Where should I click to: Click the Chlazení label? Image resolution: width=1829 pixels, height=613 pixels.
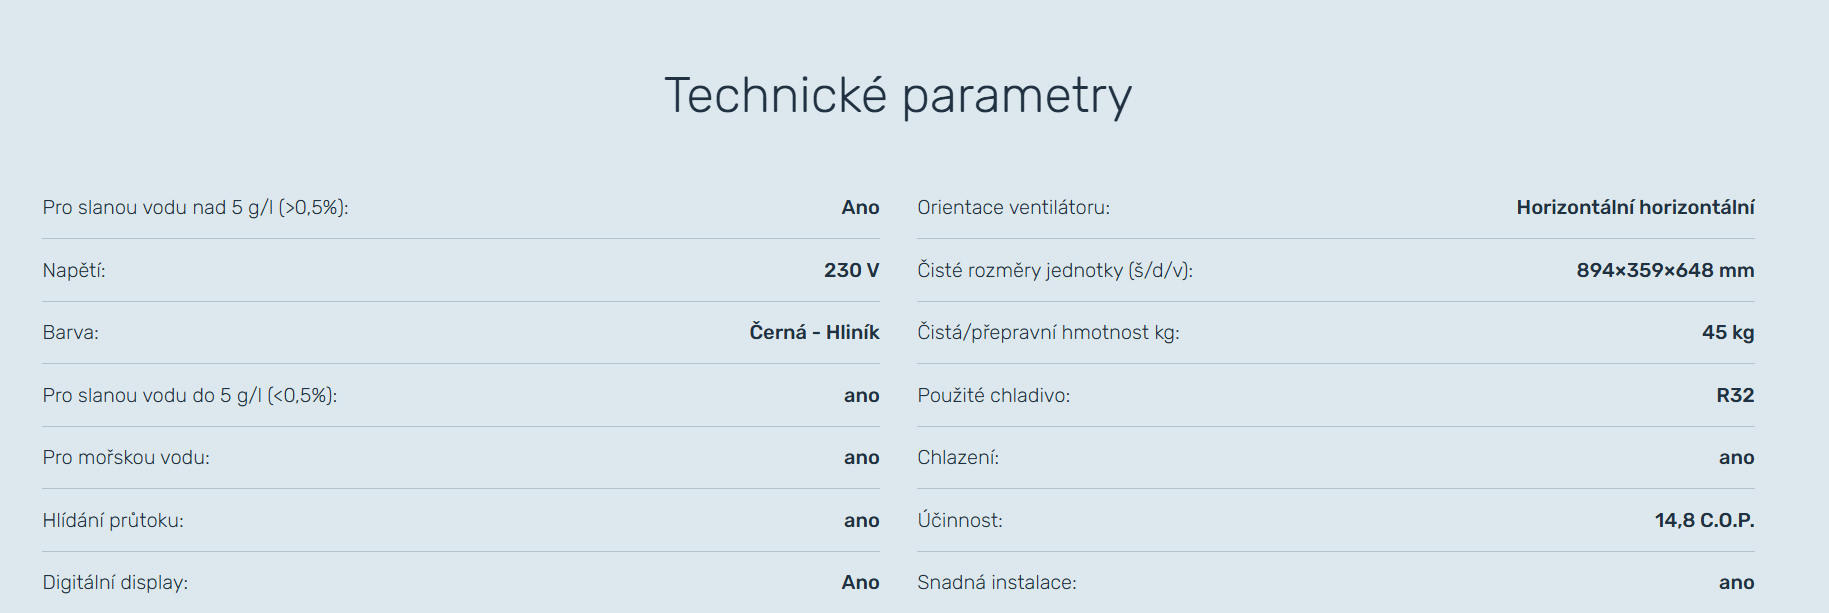pos(958,458)
